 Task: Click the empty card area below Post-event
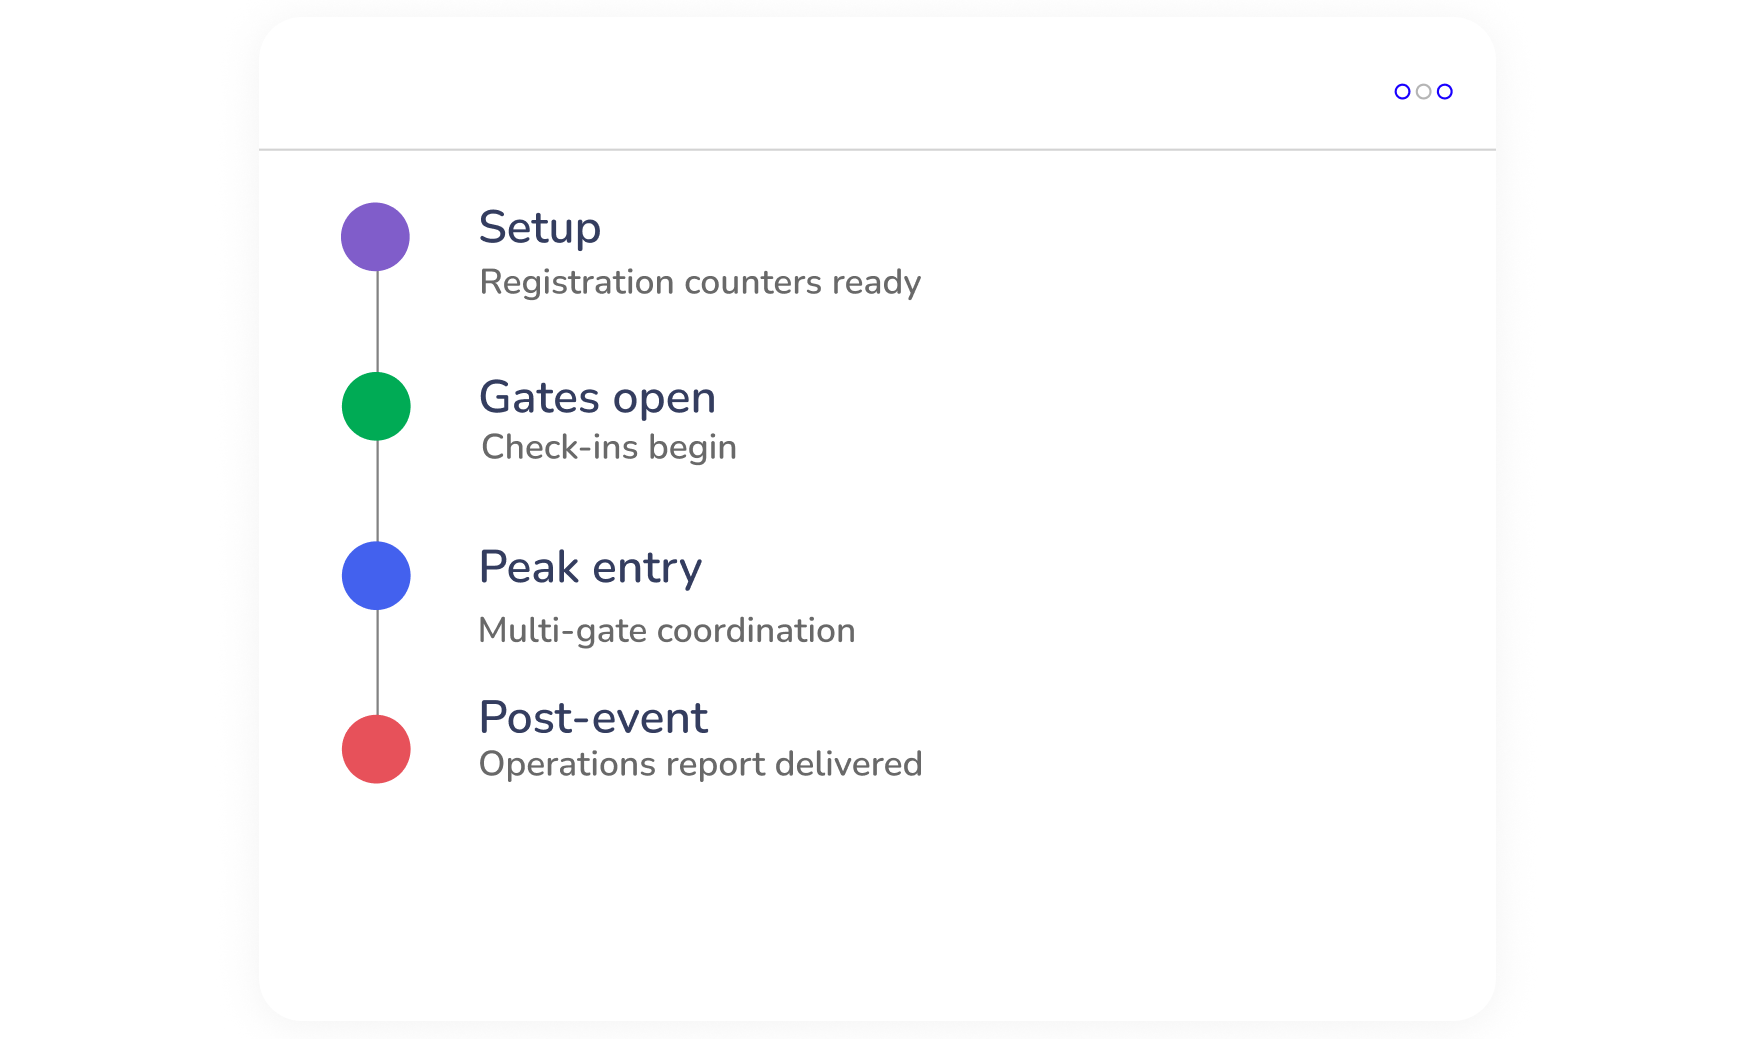[877, 900]
